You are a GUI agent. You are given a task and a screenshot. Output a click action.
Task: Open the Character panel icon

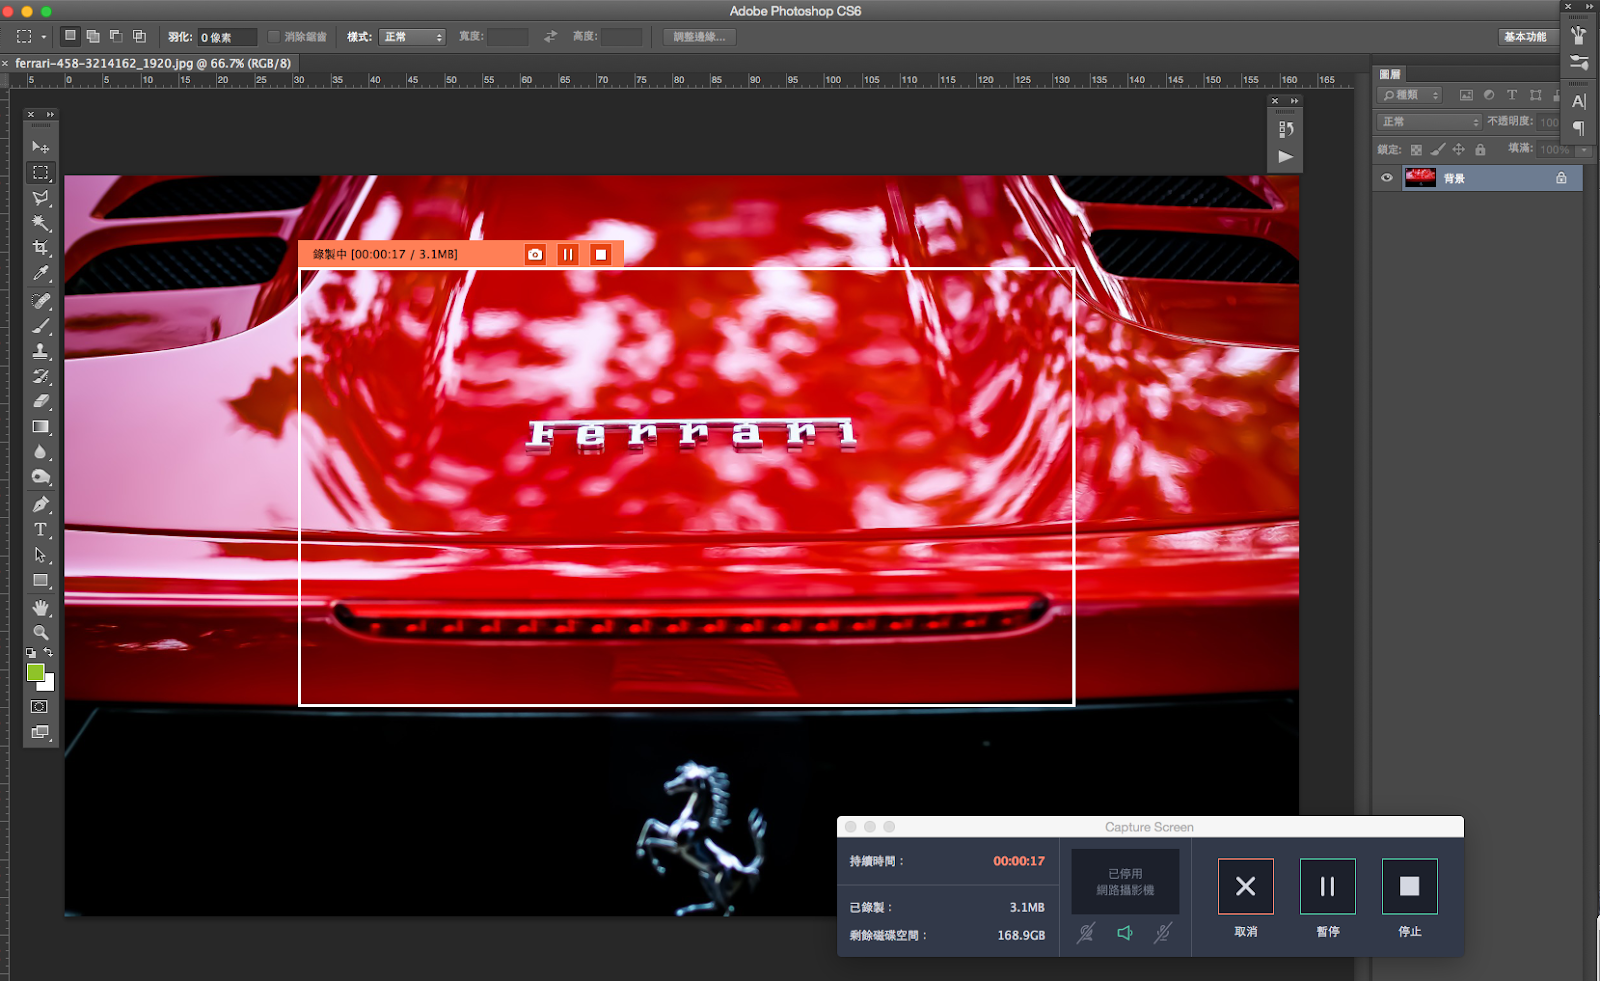1579,101
